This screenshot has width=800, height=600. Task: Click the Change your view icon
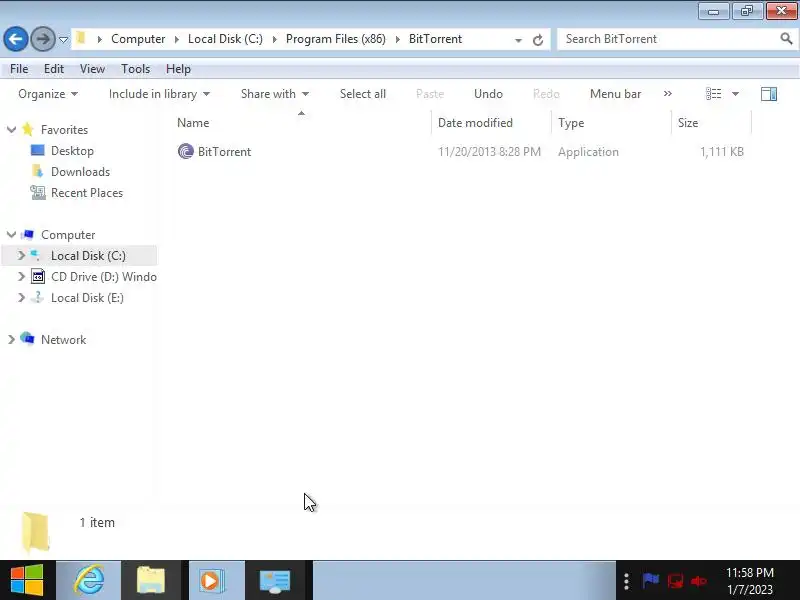coord(713,94)
